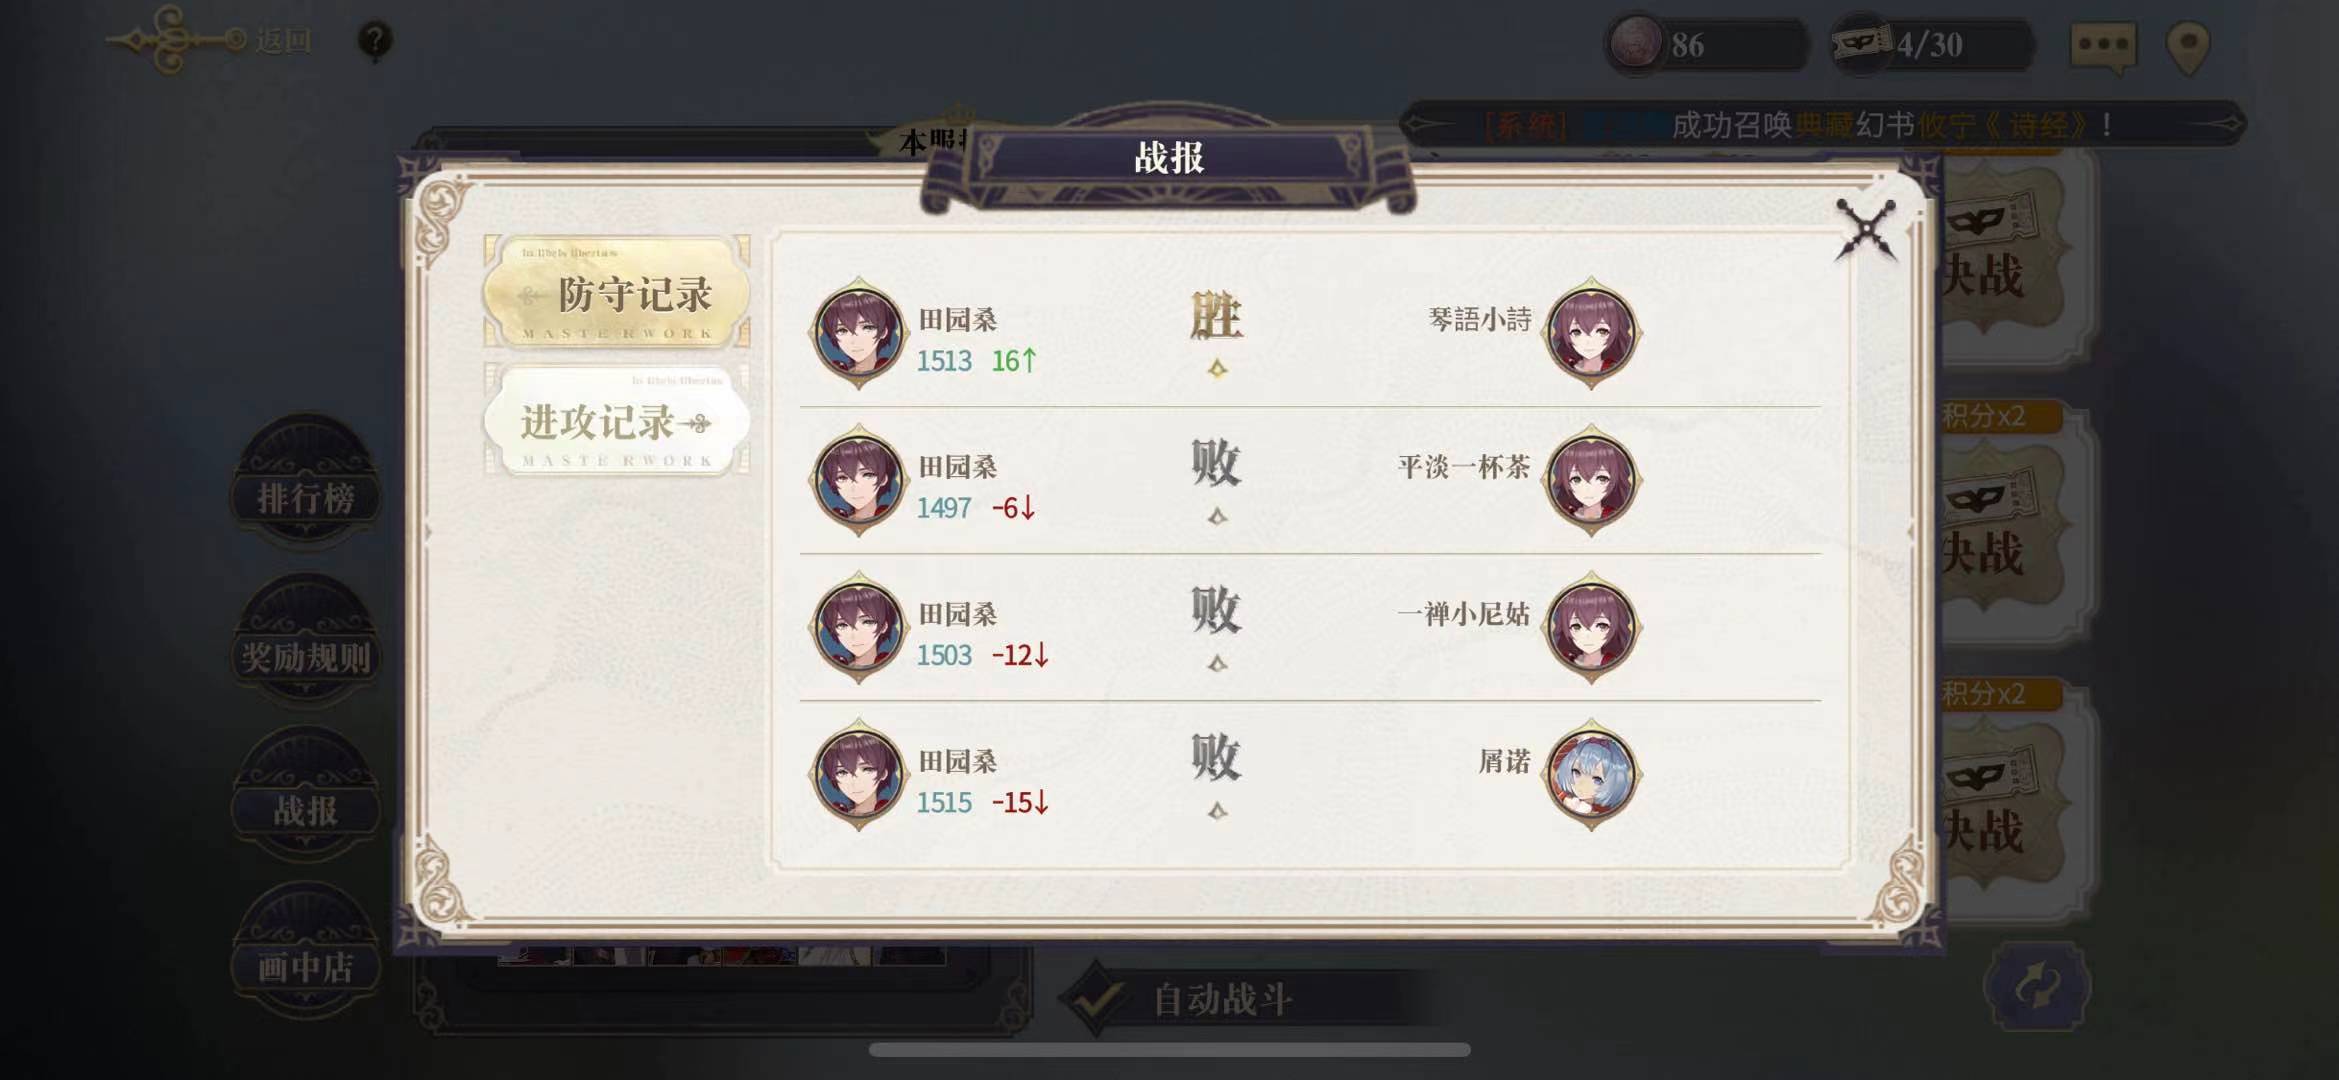Tap the 返回 back arrow
The width and height of the screenshot is (2339, 1080).
(210, 40)
